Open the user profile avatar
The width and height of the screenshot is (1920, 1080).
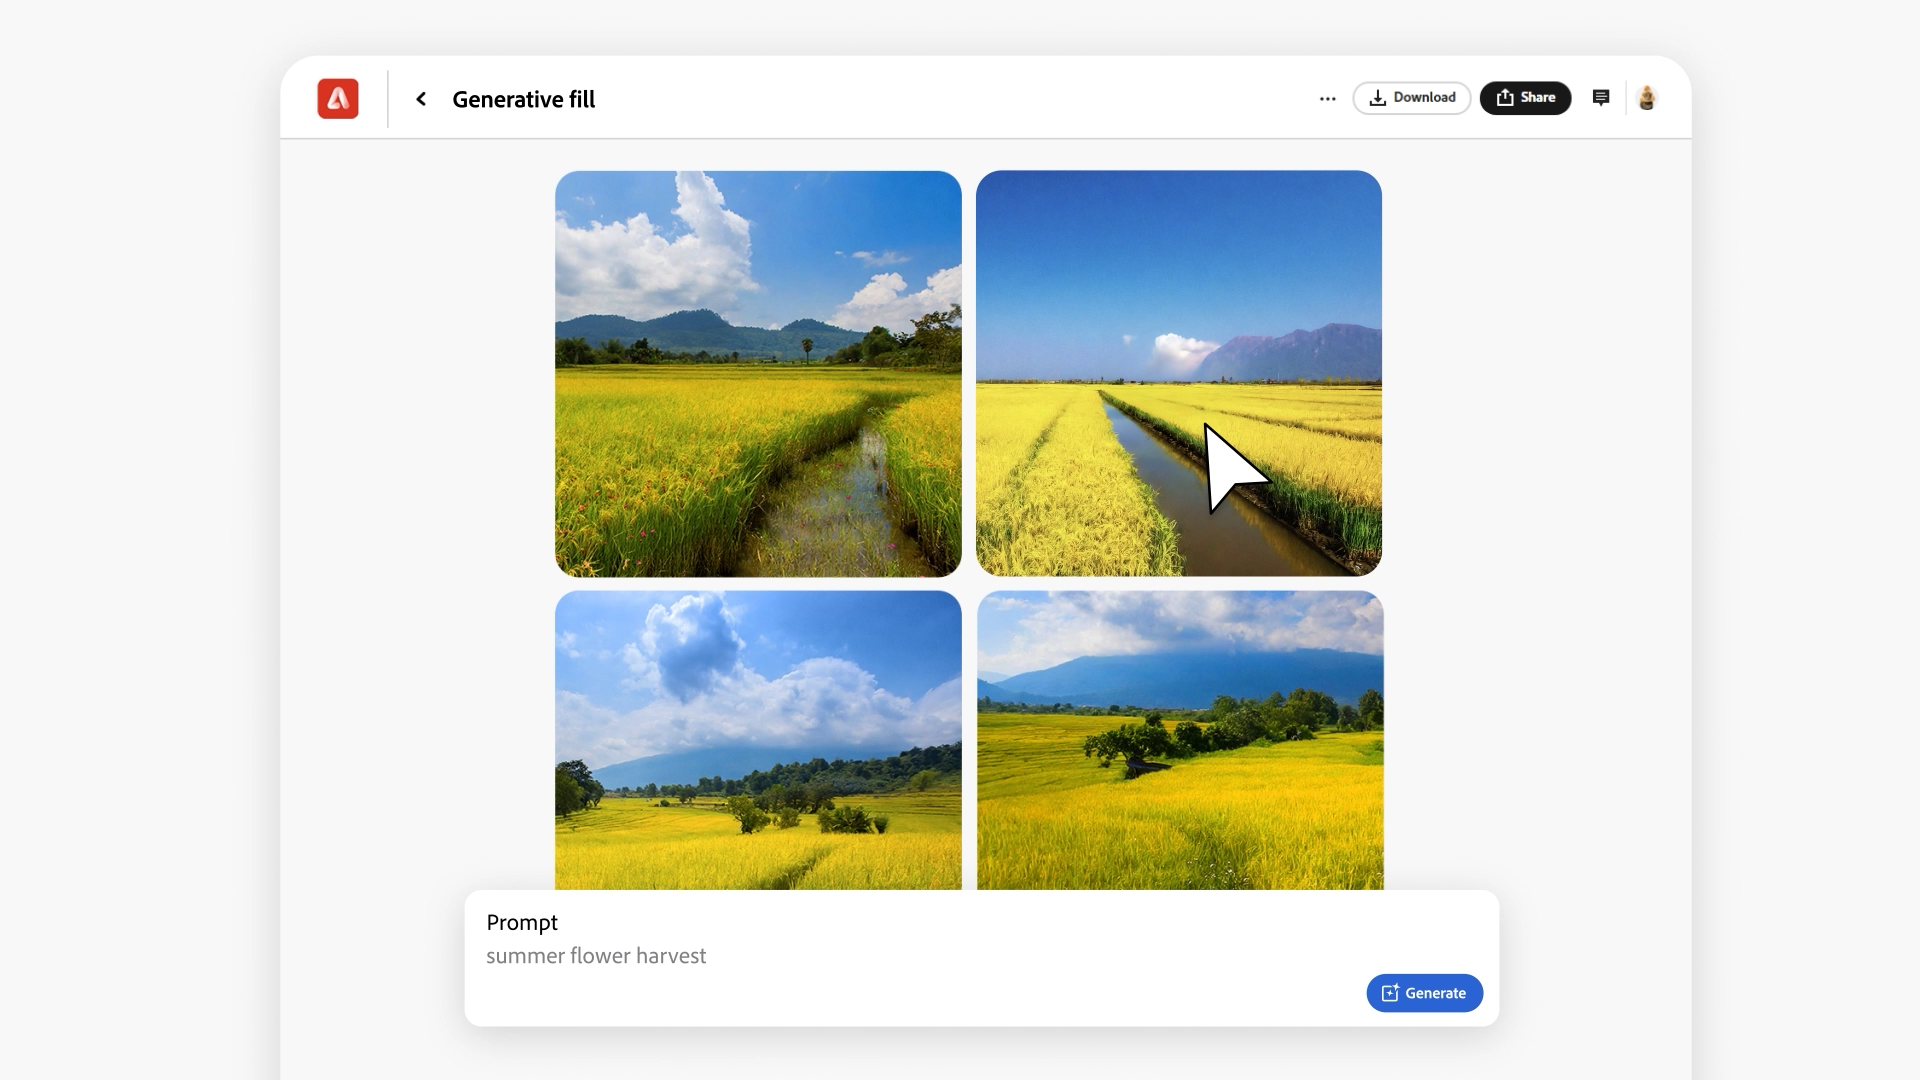1647,98
